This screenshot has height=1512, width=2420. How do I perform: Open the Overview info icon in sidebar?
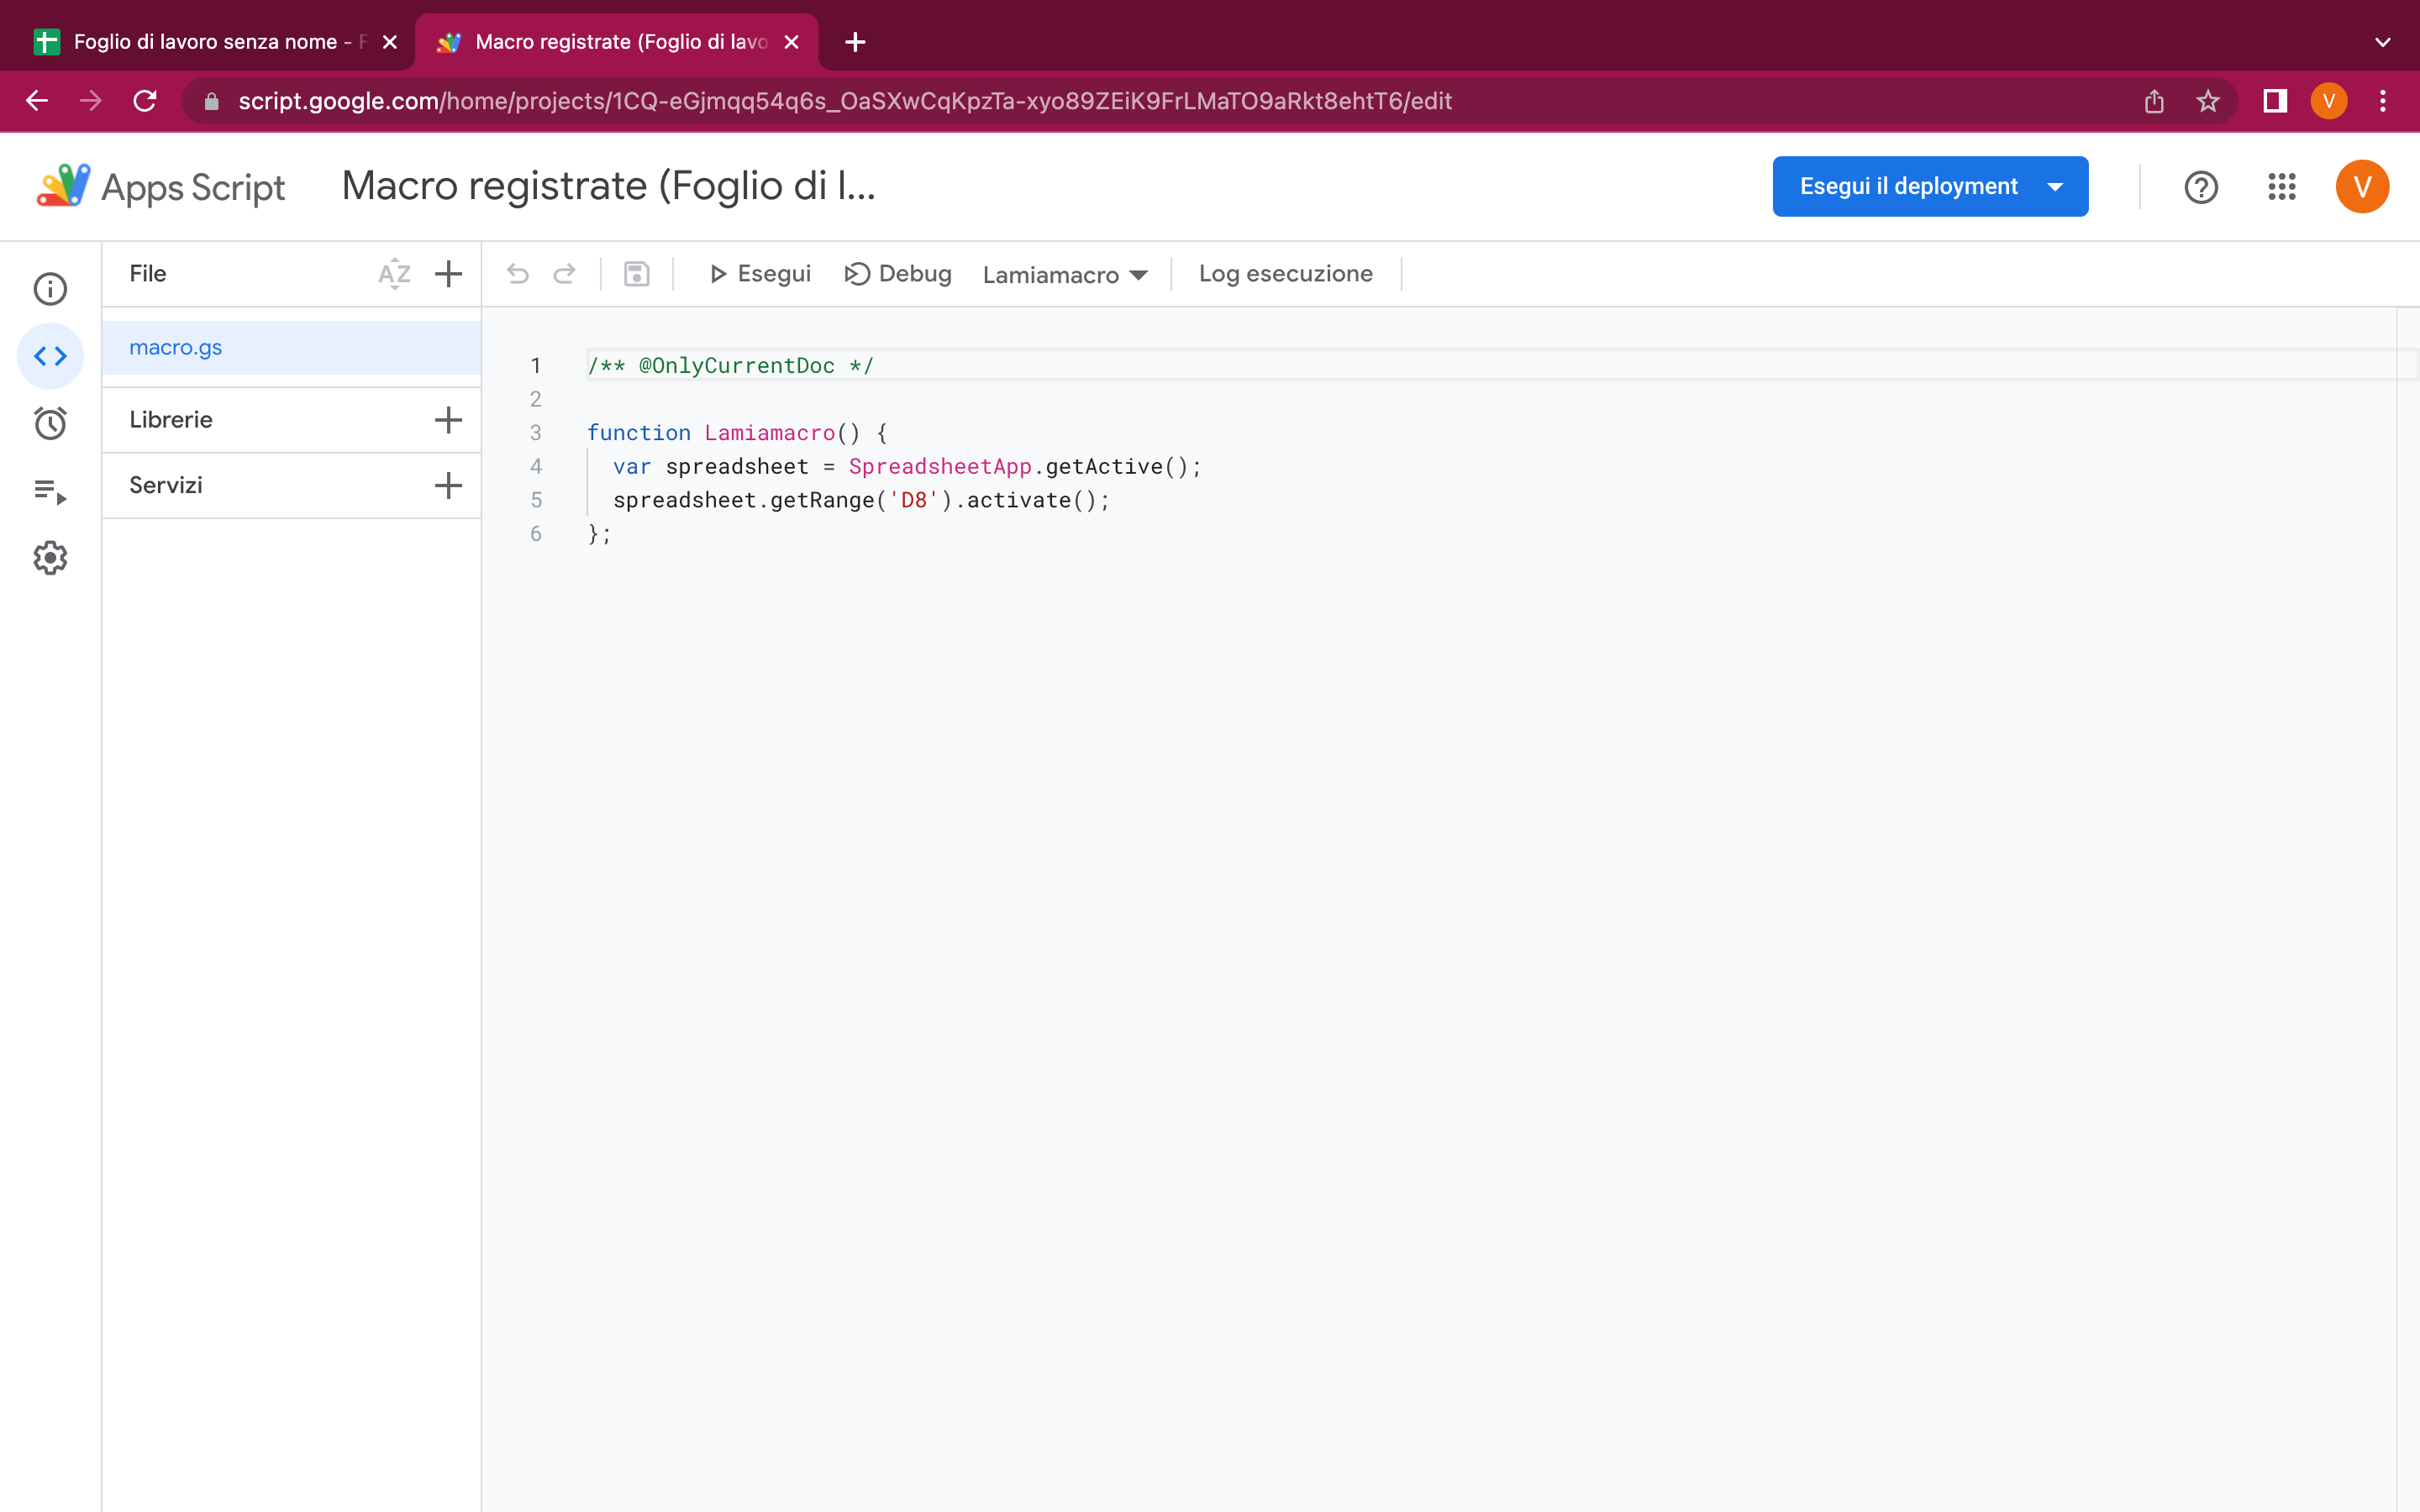point(50,289)
